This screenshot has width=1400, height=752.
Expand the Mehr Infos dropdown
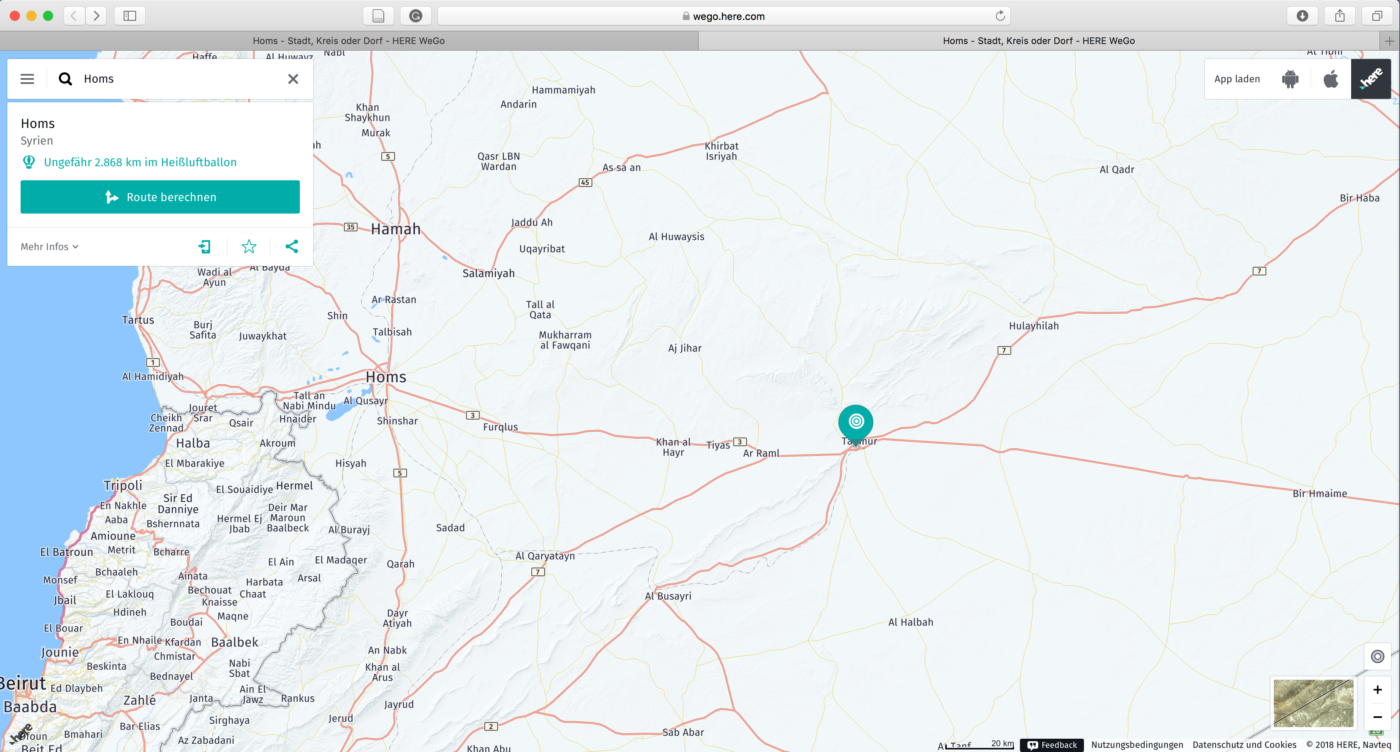[x=49, y=247]
